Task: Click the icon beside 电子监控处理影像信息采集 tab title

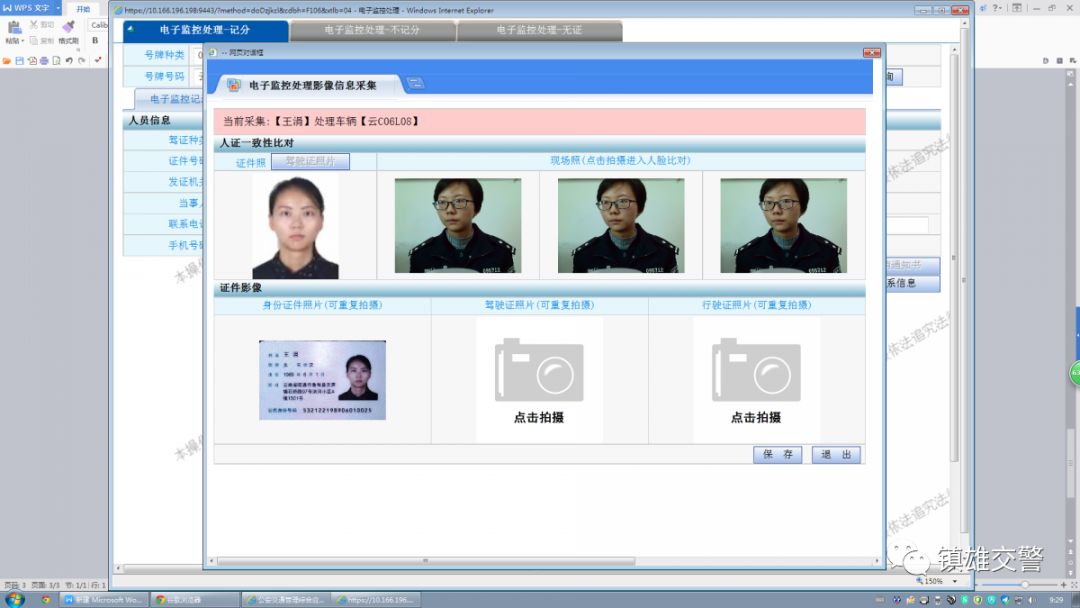Action: coord(233,85)
